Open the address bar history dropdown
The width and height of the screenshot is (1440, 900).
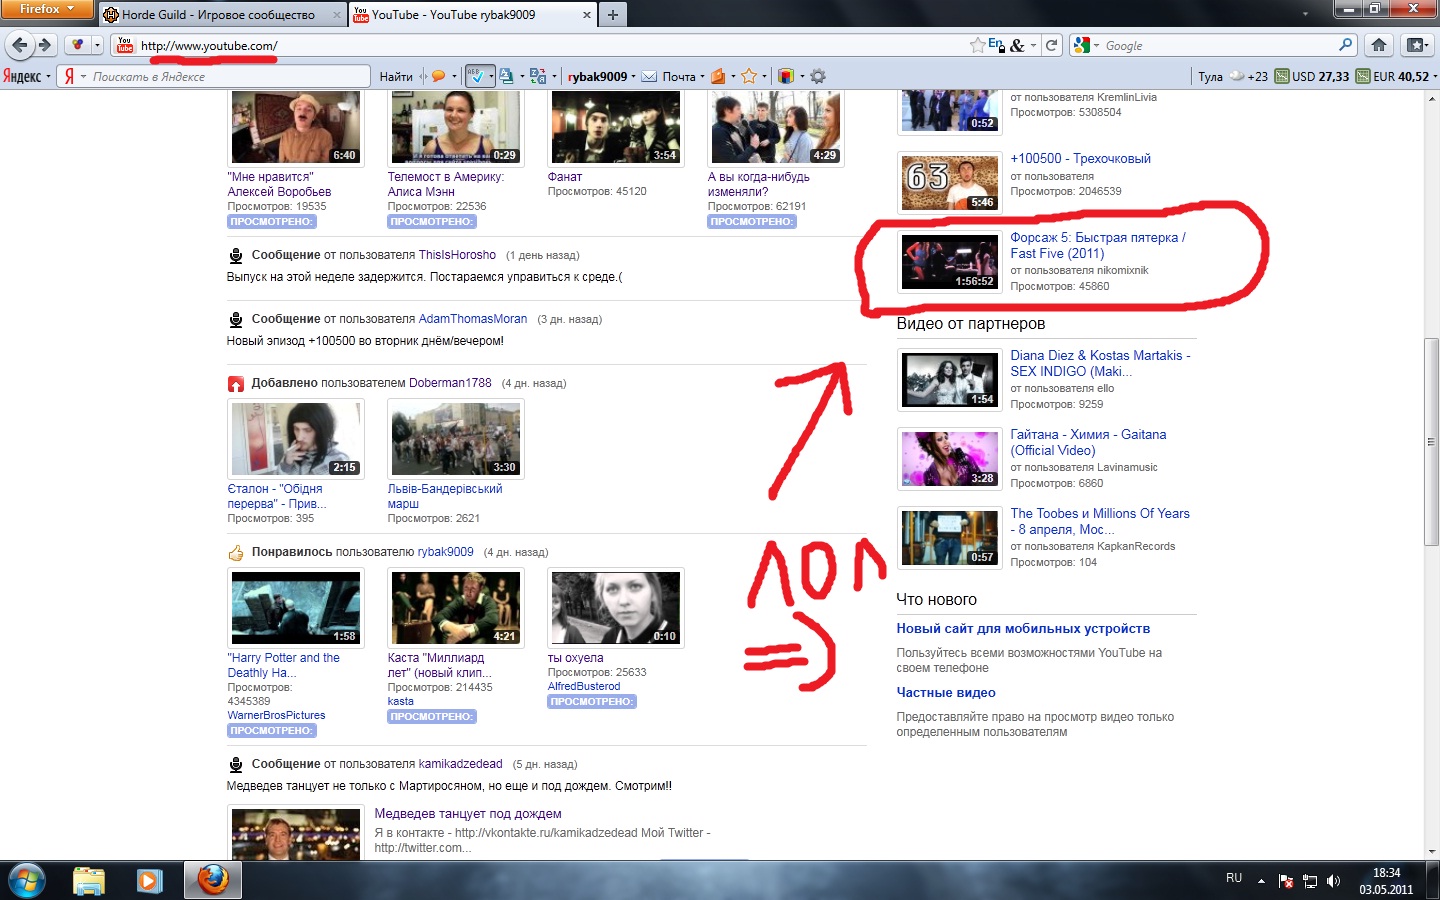[1033, 45]
